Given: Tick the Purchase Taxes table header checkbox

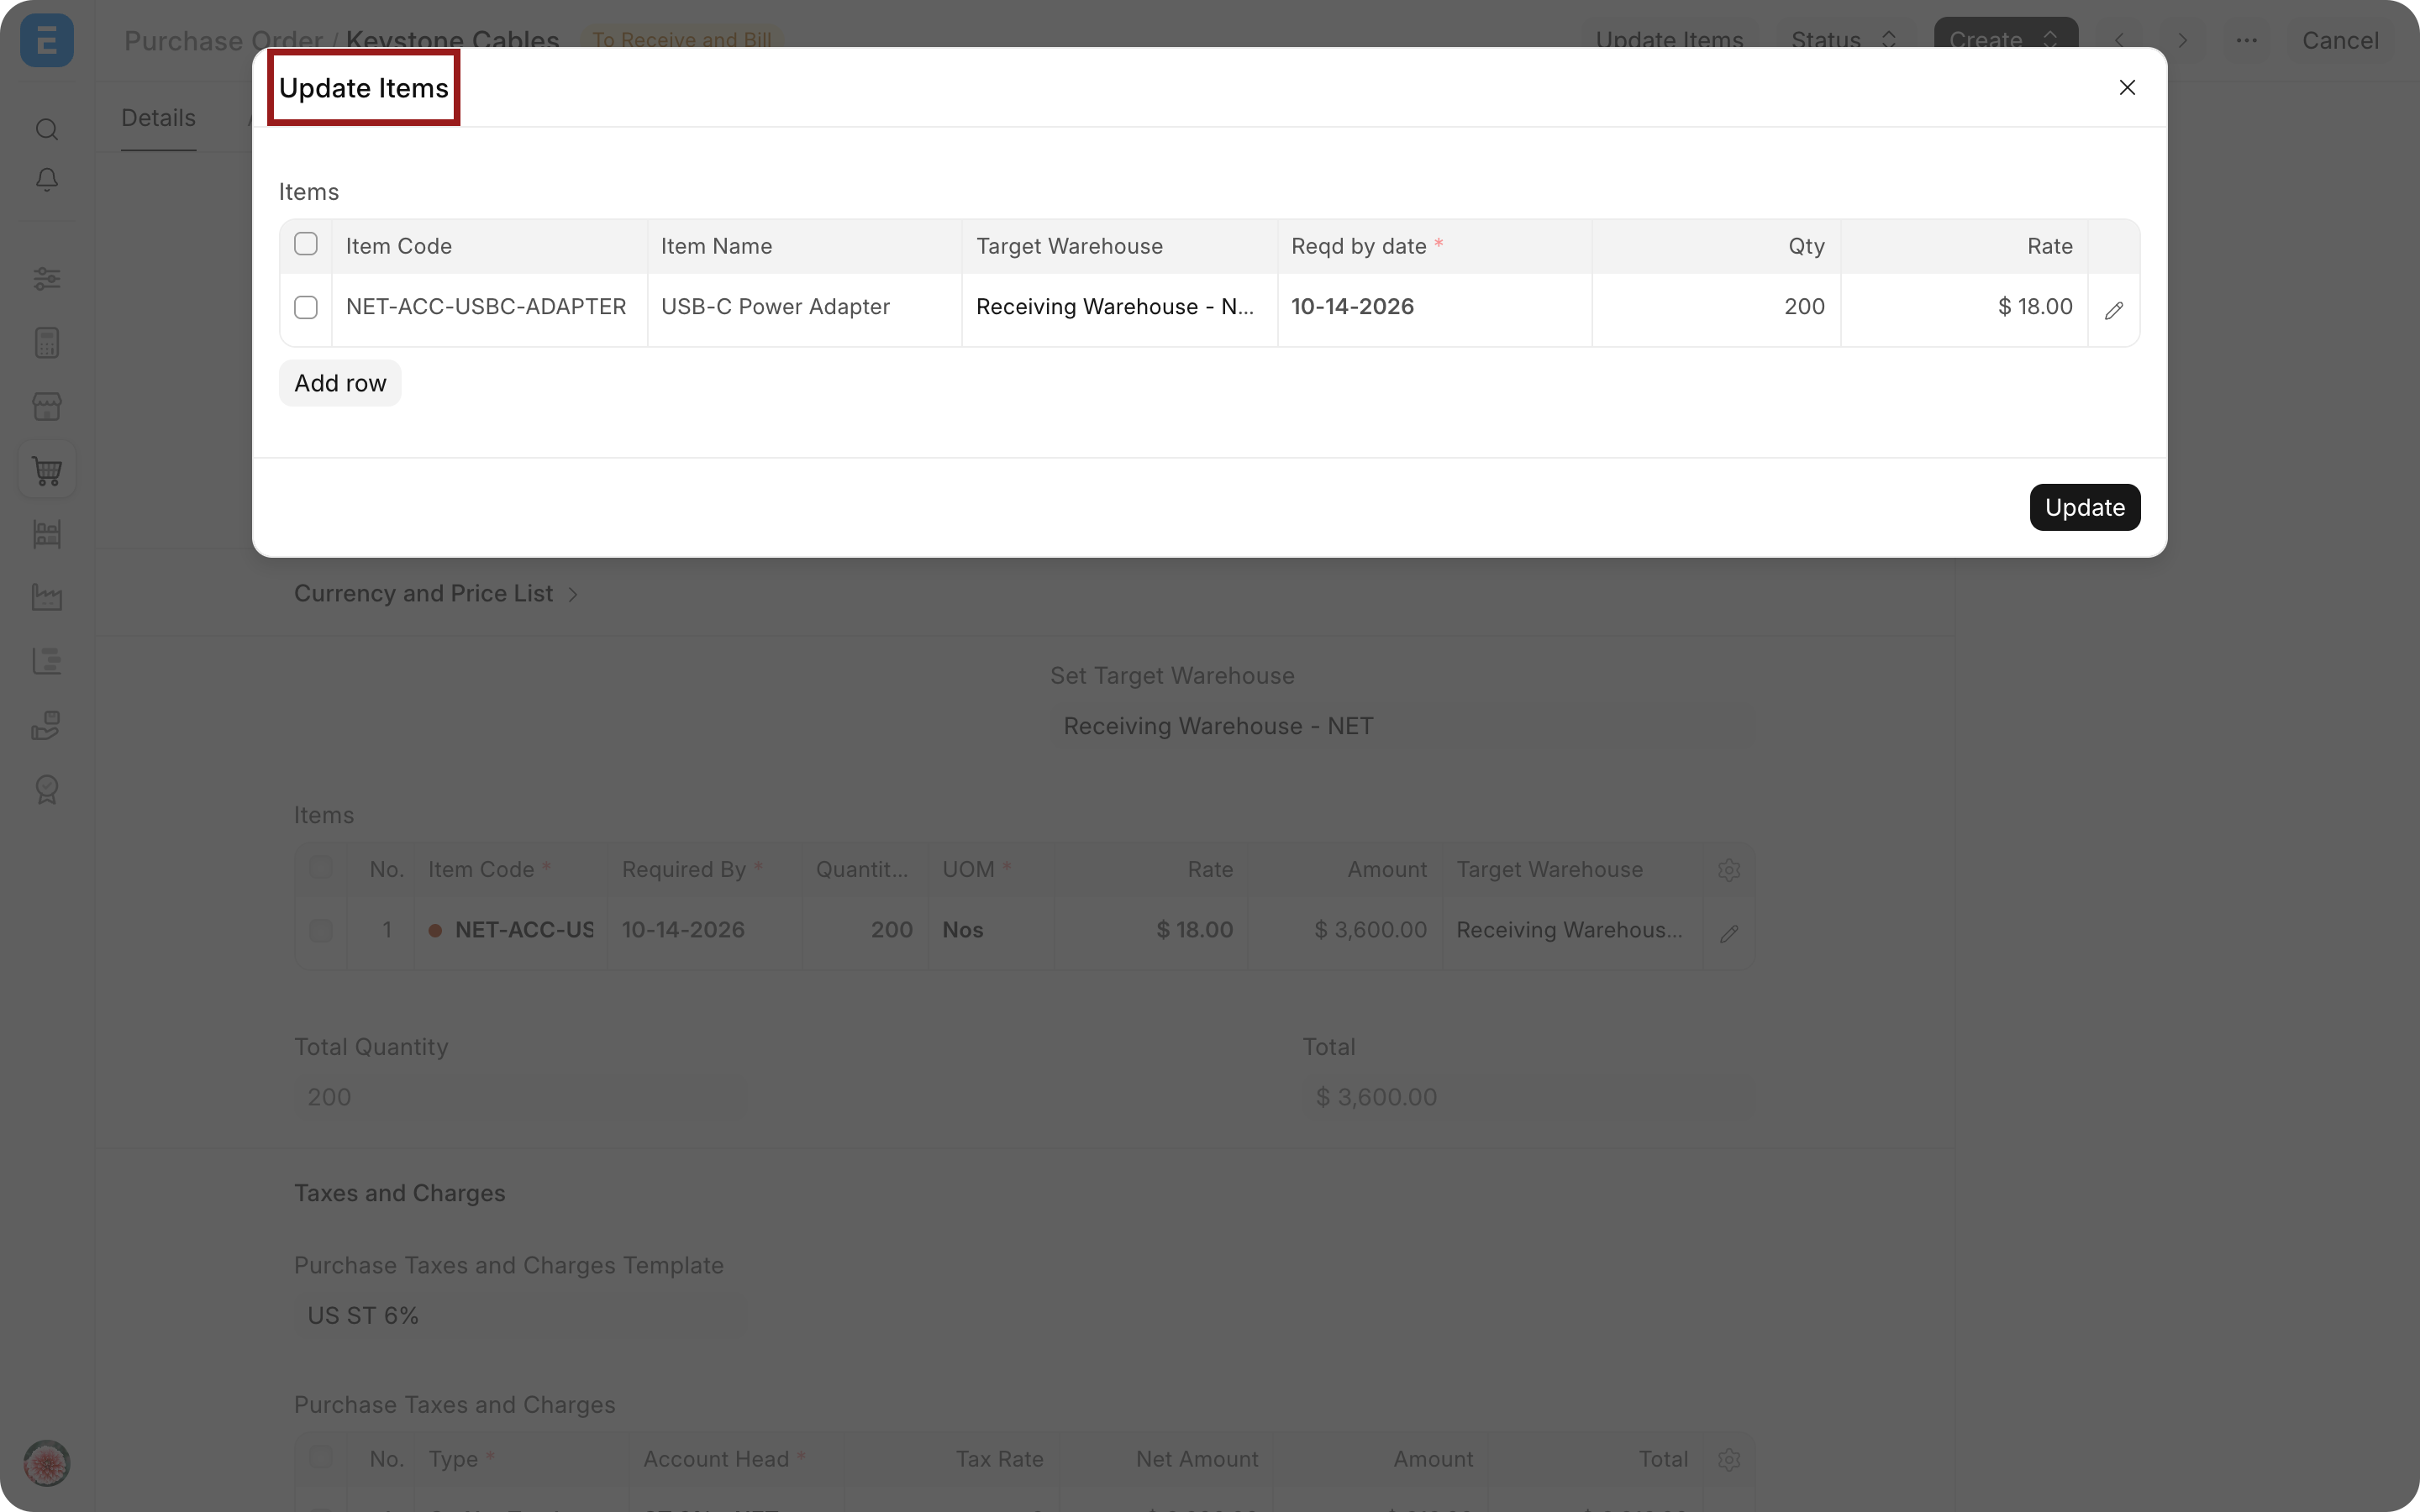Looking at the screenshot, I should pos(321,1457).
